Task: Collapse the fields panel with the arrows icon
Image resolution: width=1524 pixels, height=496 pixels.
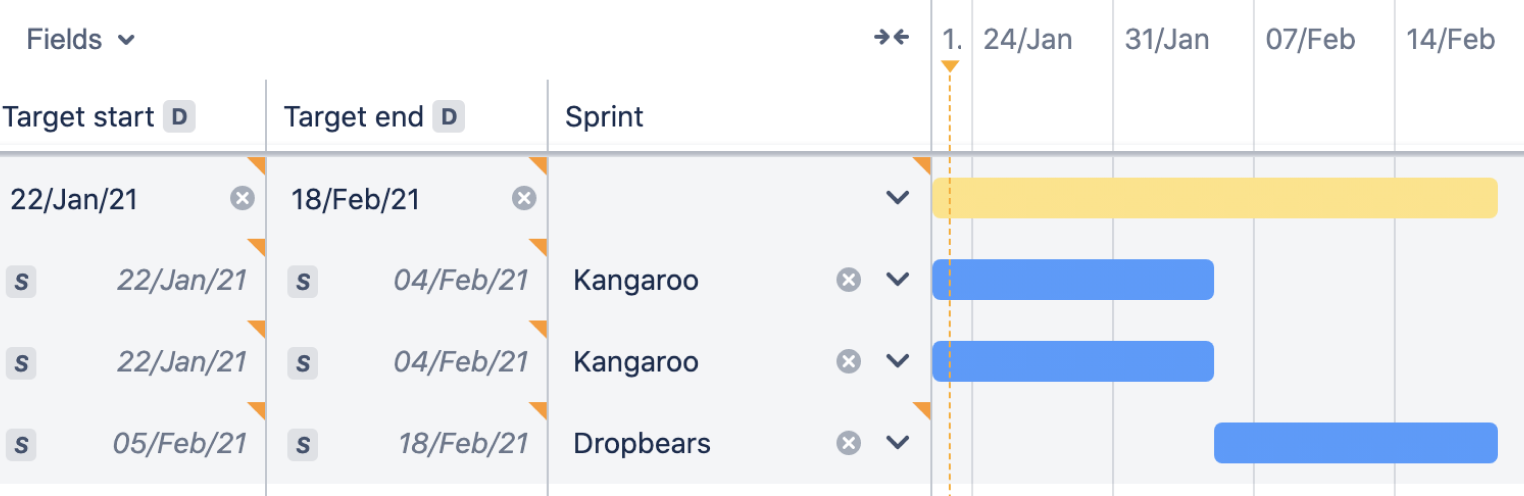Action: point(891,39)
